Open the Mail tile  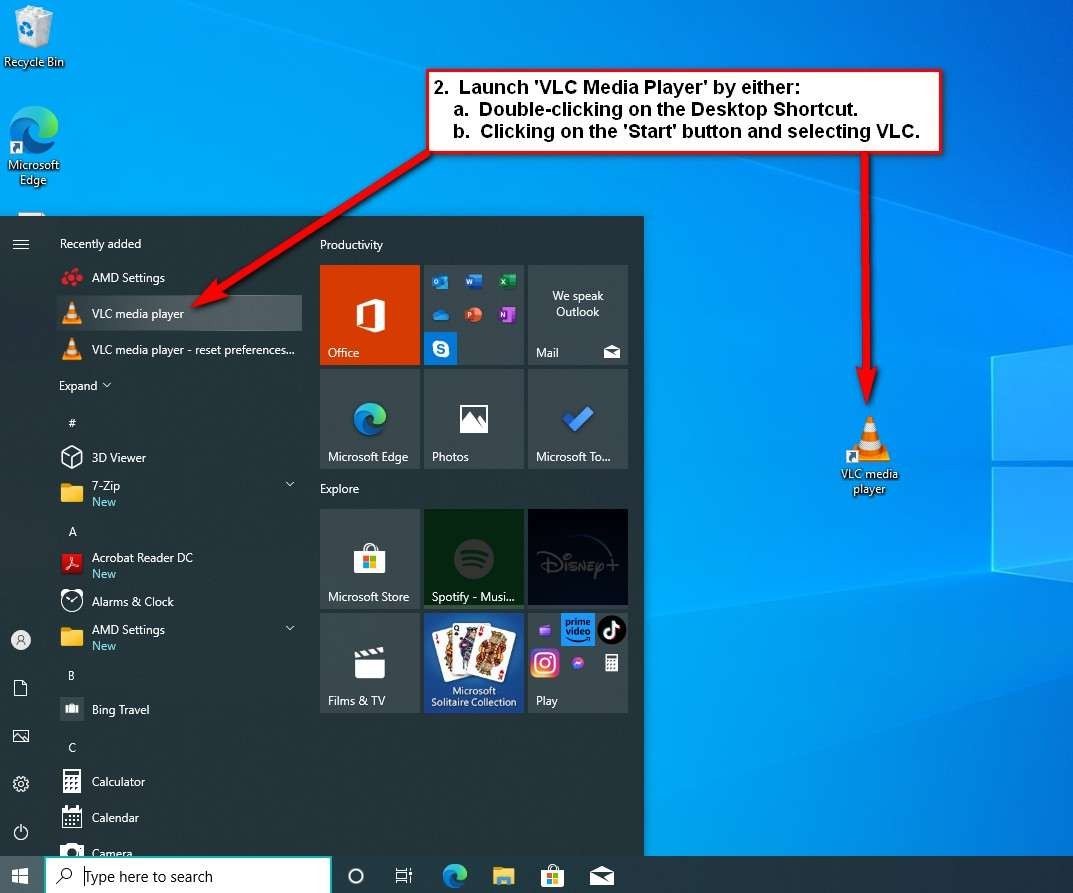[578, 315]
